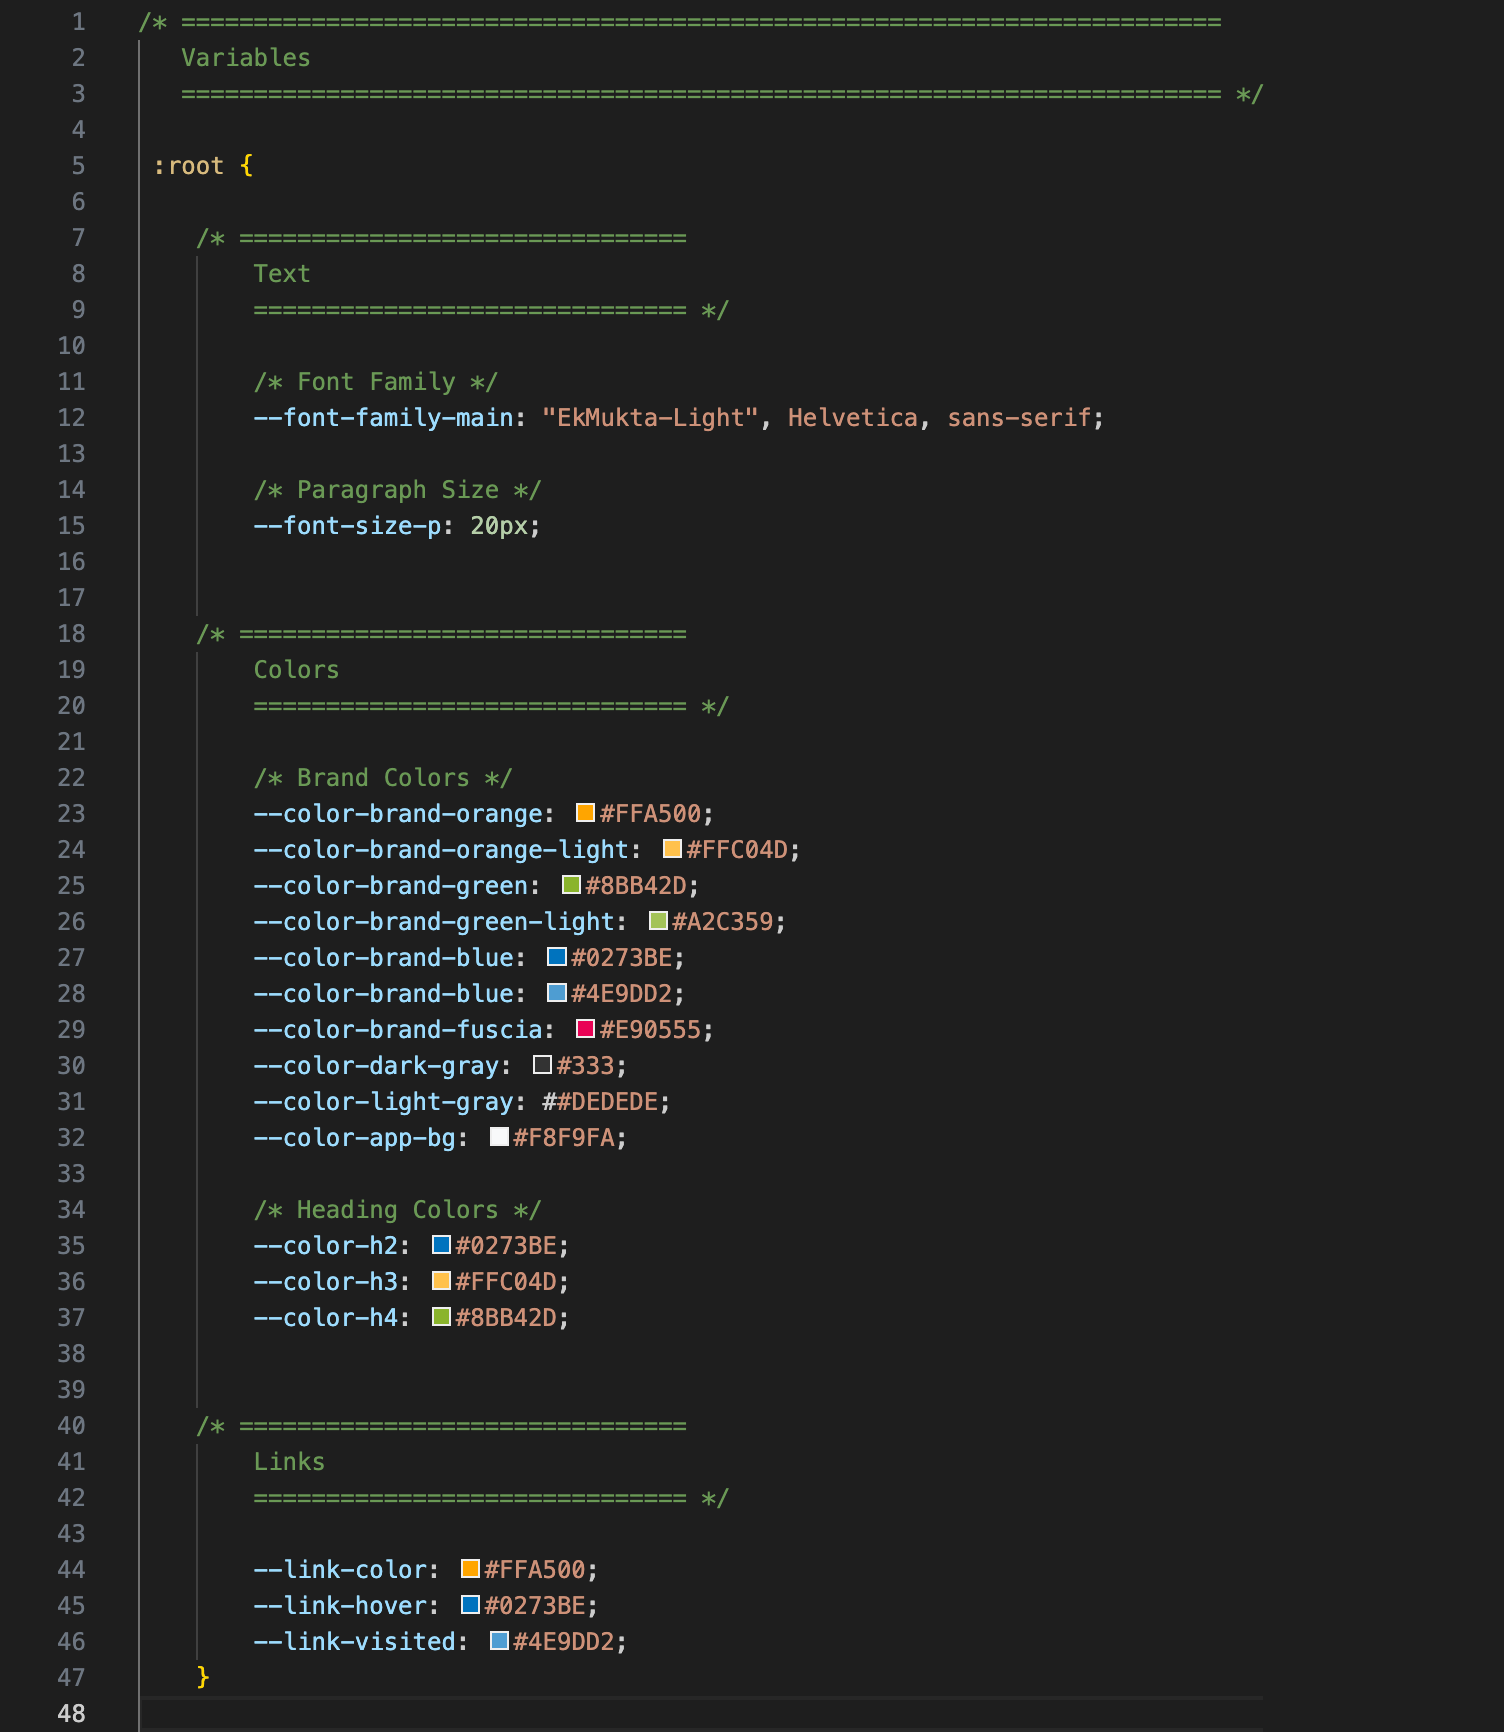Click the --color-dark-gray #333 swatch

[x=542, y=1065]
